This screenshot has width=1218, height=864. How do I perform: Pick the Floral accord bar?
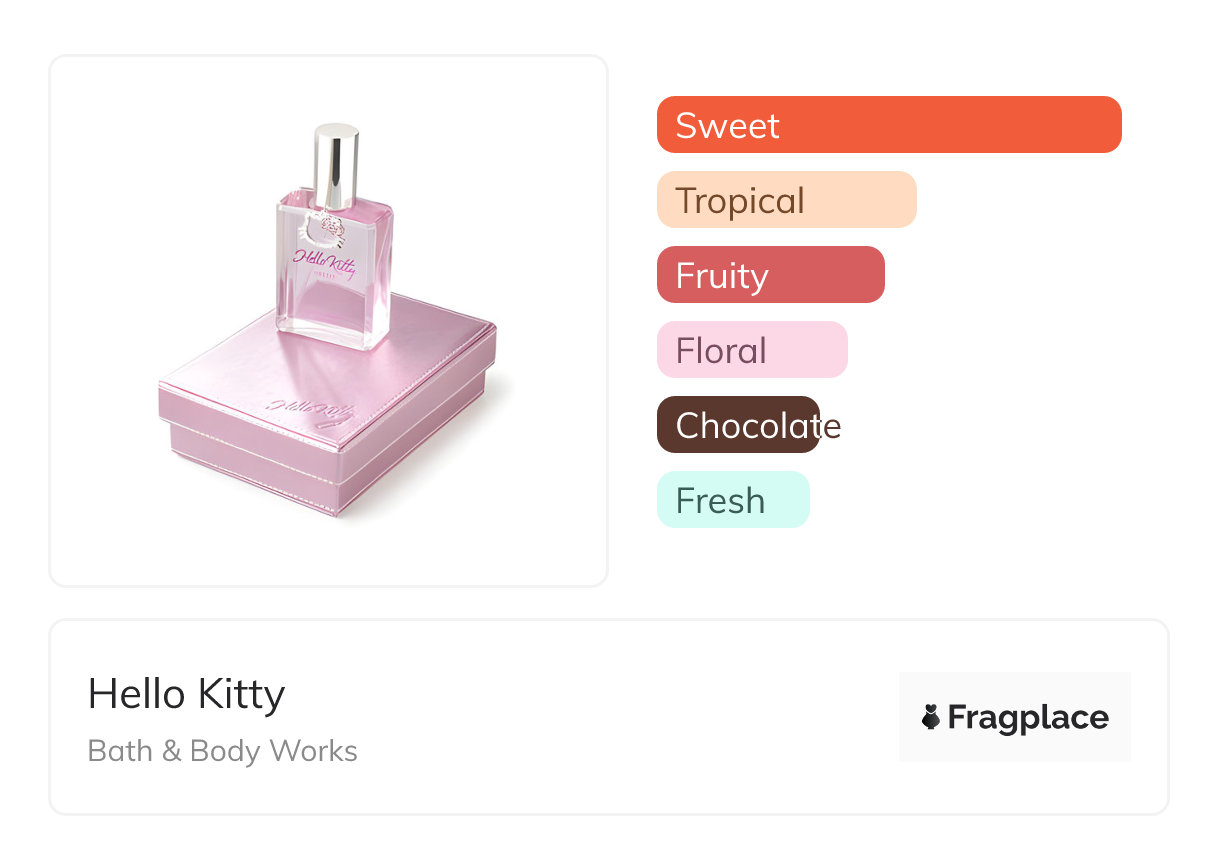pyautogui.click(x=751, y=350)
